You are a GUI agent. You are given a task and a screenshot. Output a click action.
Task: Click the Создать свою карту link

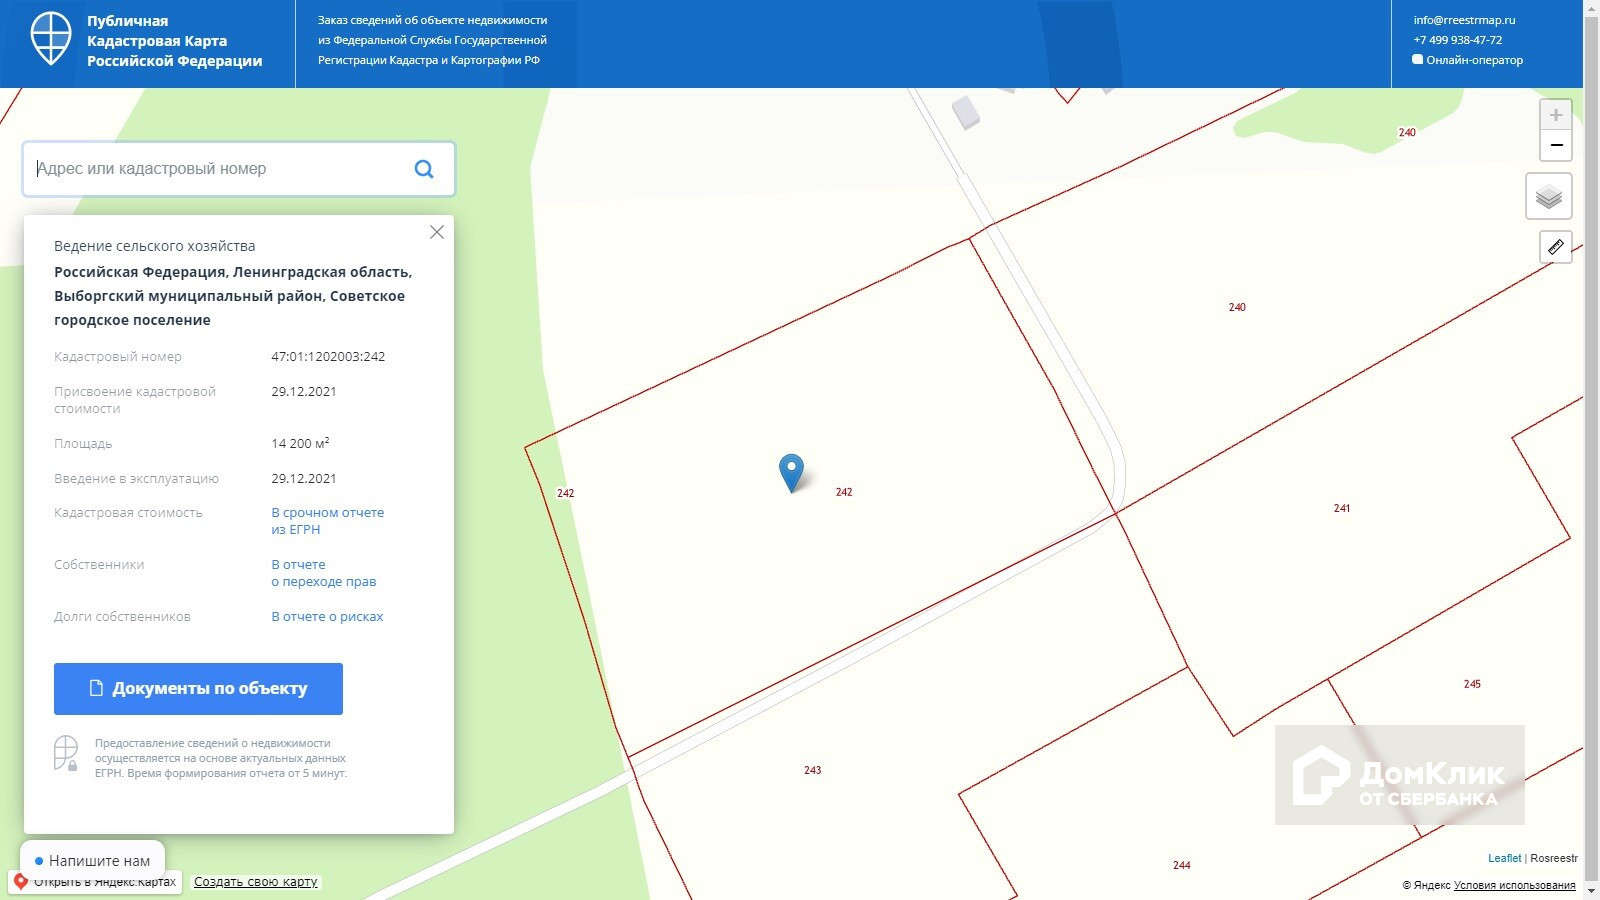pos(256,882)
